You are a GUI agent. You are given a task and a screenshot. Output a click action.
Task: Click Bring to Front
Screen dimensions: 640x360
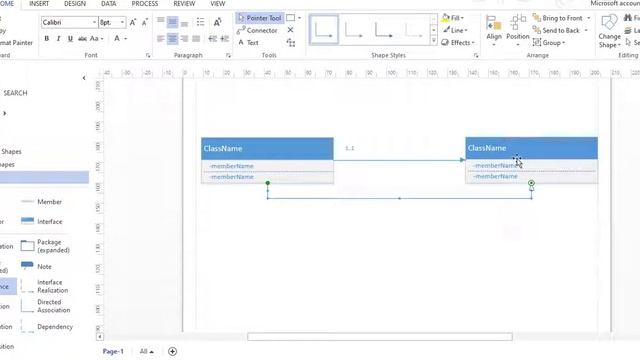(558, 18)
